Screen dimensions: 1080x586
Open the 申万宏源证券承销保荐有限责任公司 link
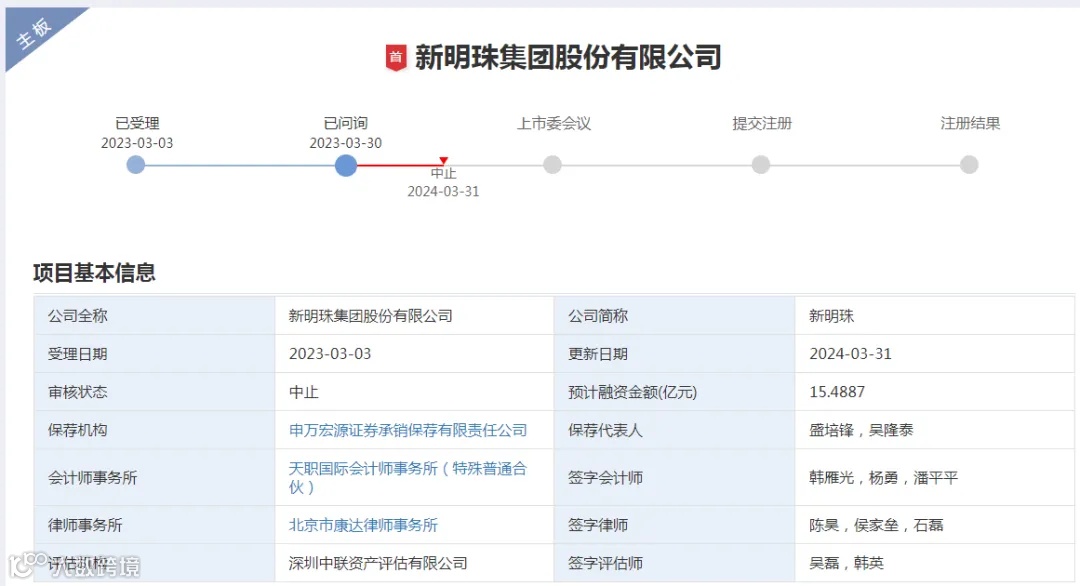pos(408,430)
